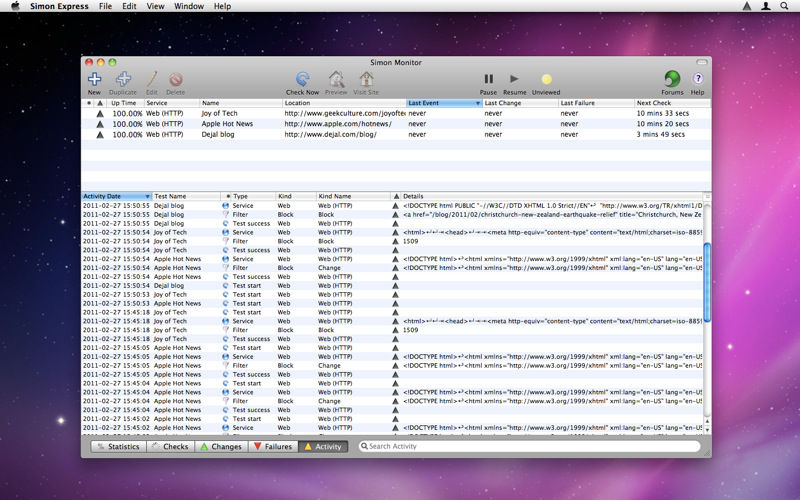Click the Last Change column header
This screenshot has width=800, height=500.
click(520, 103)
